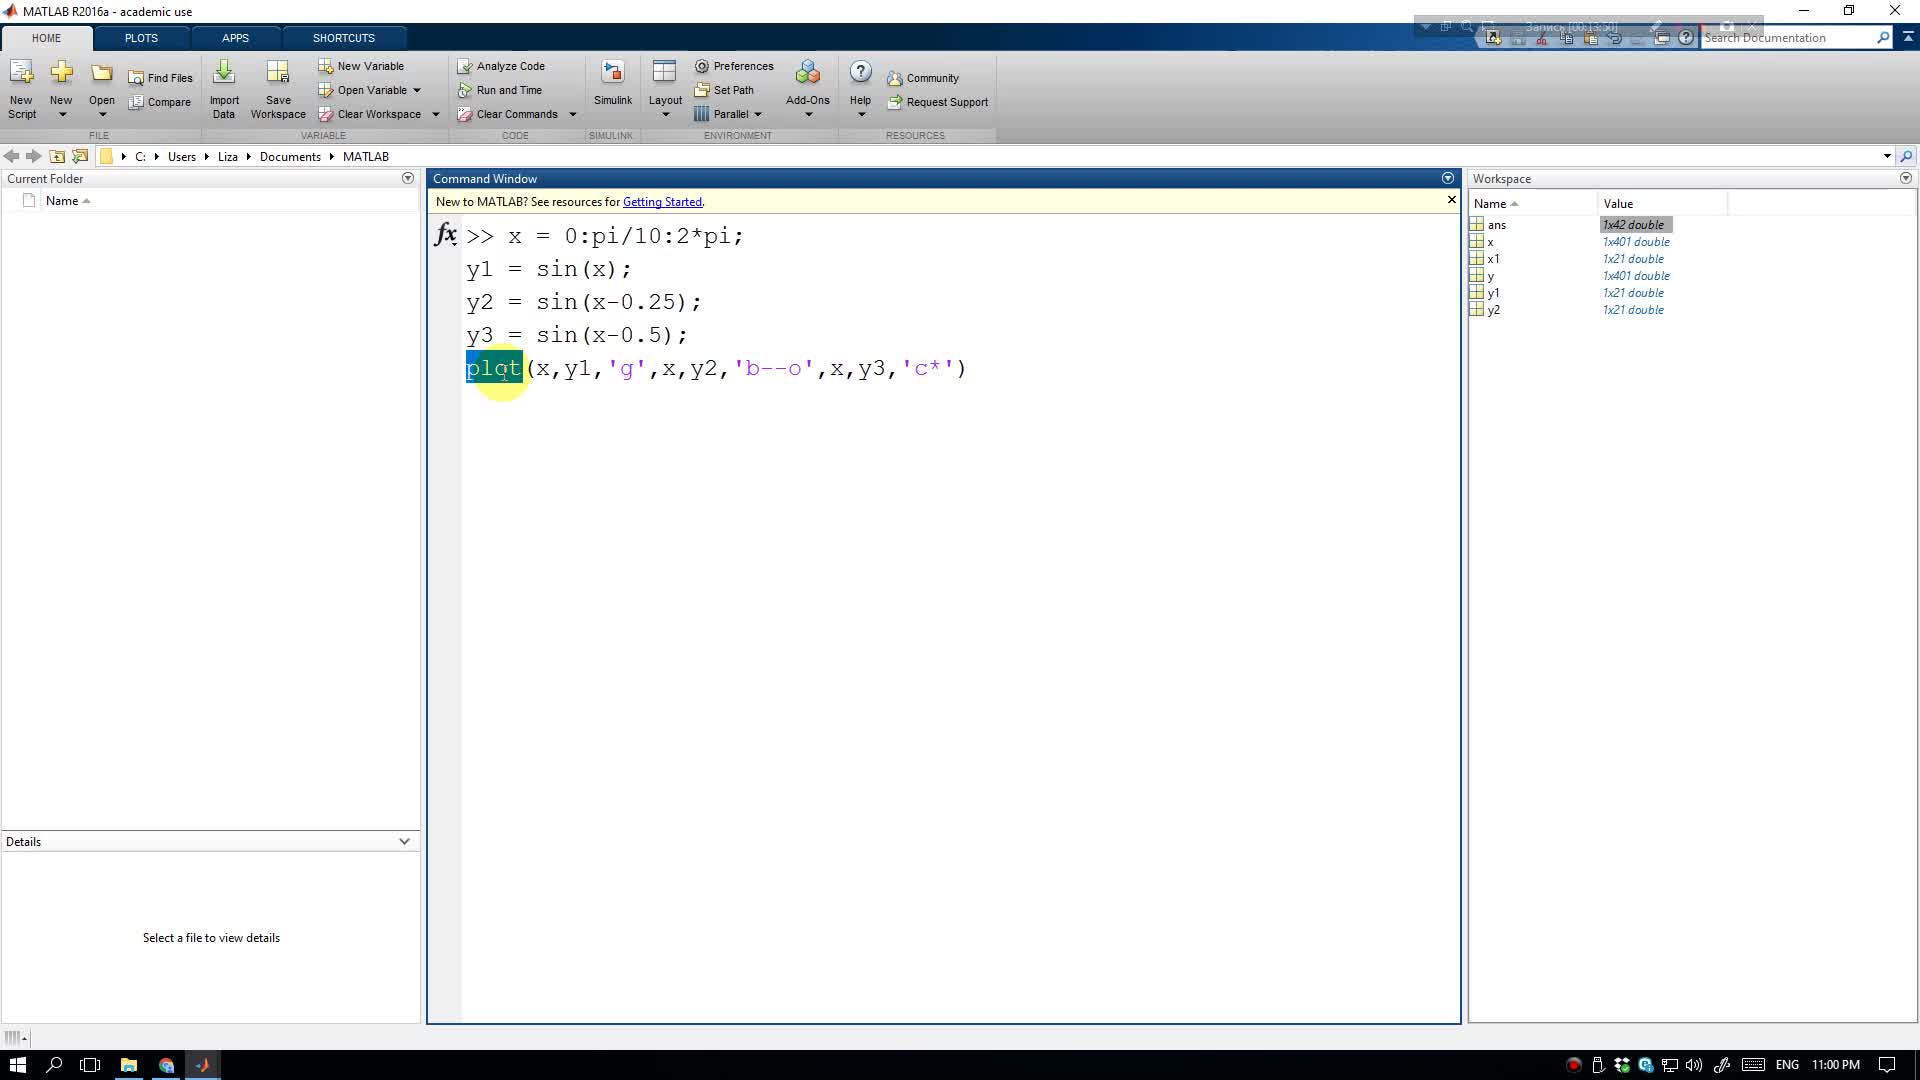Click the Users folder in the path

pos(182,157)
